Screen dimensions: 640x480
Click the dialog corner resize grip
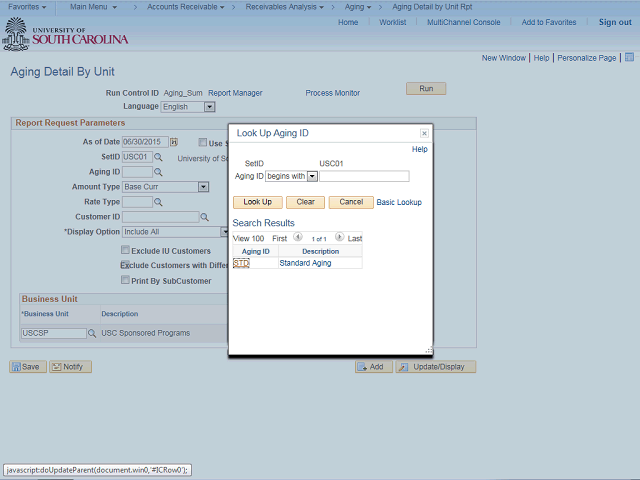pyautogui.click(x=429, y=351)
